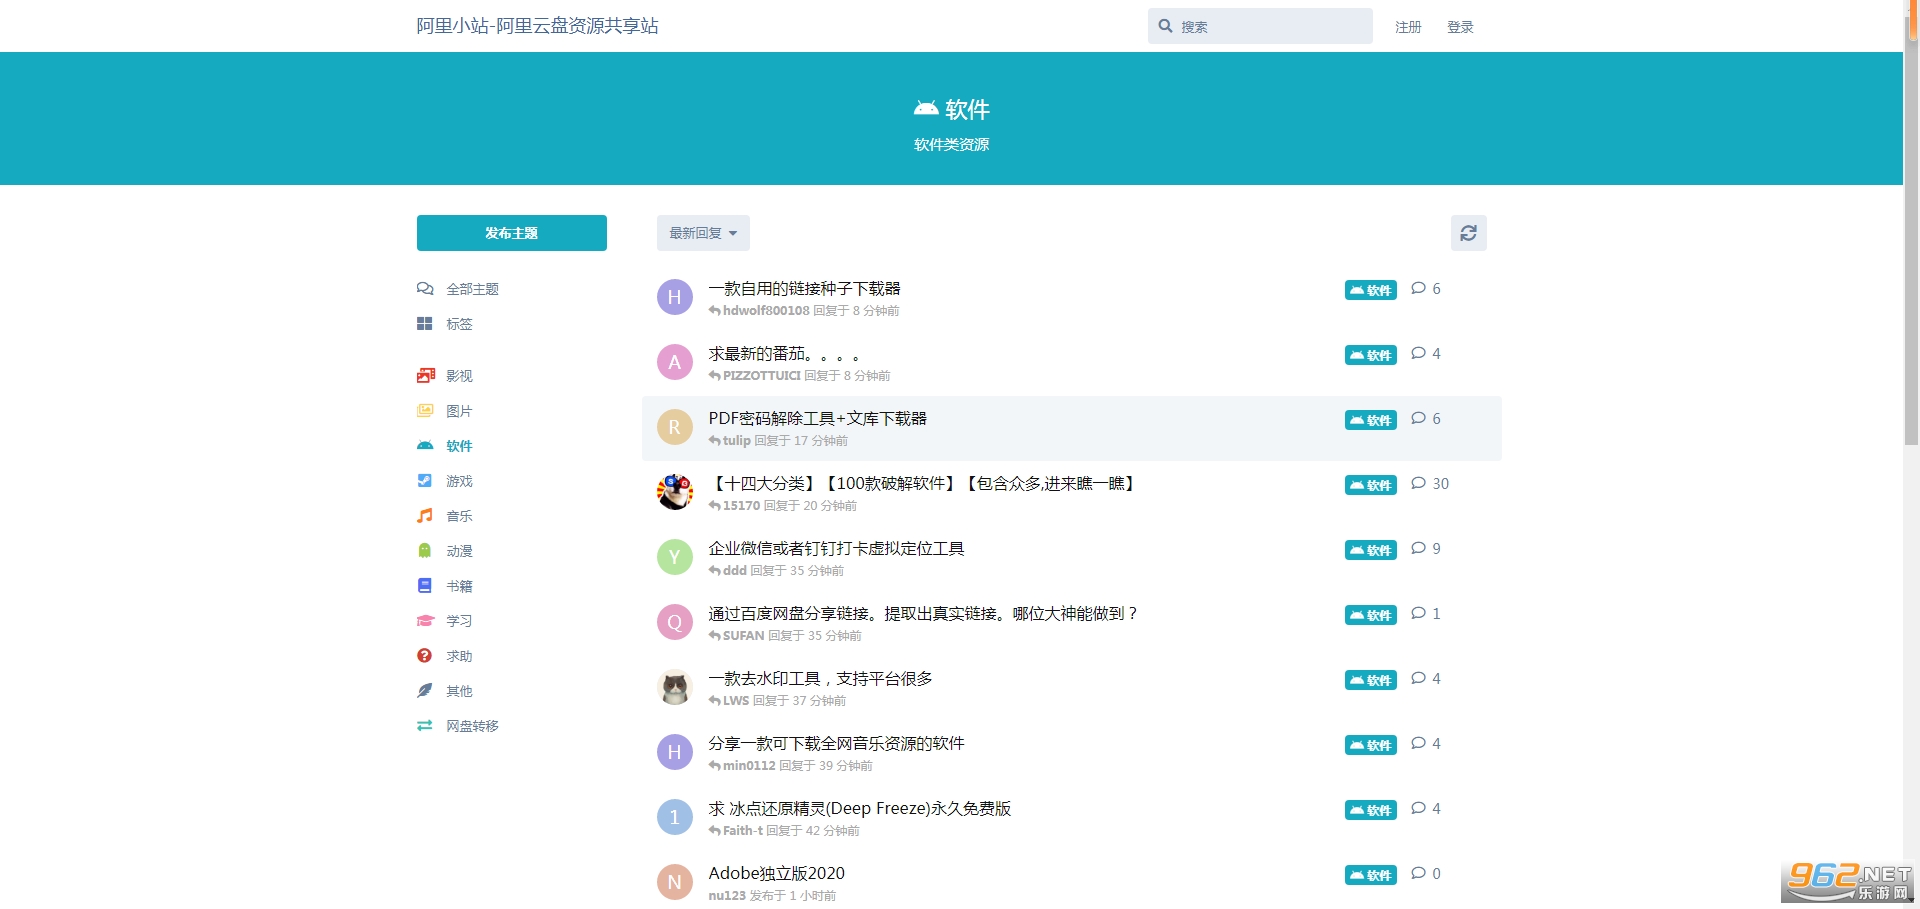Click the 网盘转移 transfer arrows icon
This screenshot has height=909, width=1920.
(x=425, y=726)
